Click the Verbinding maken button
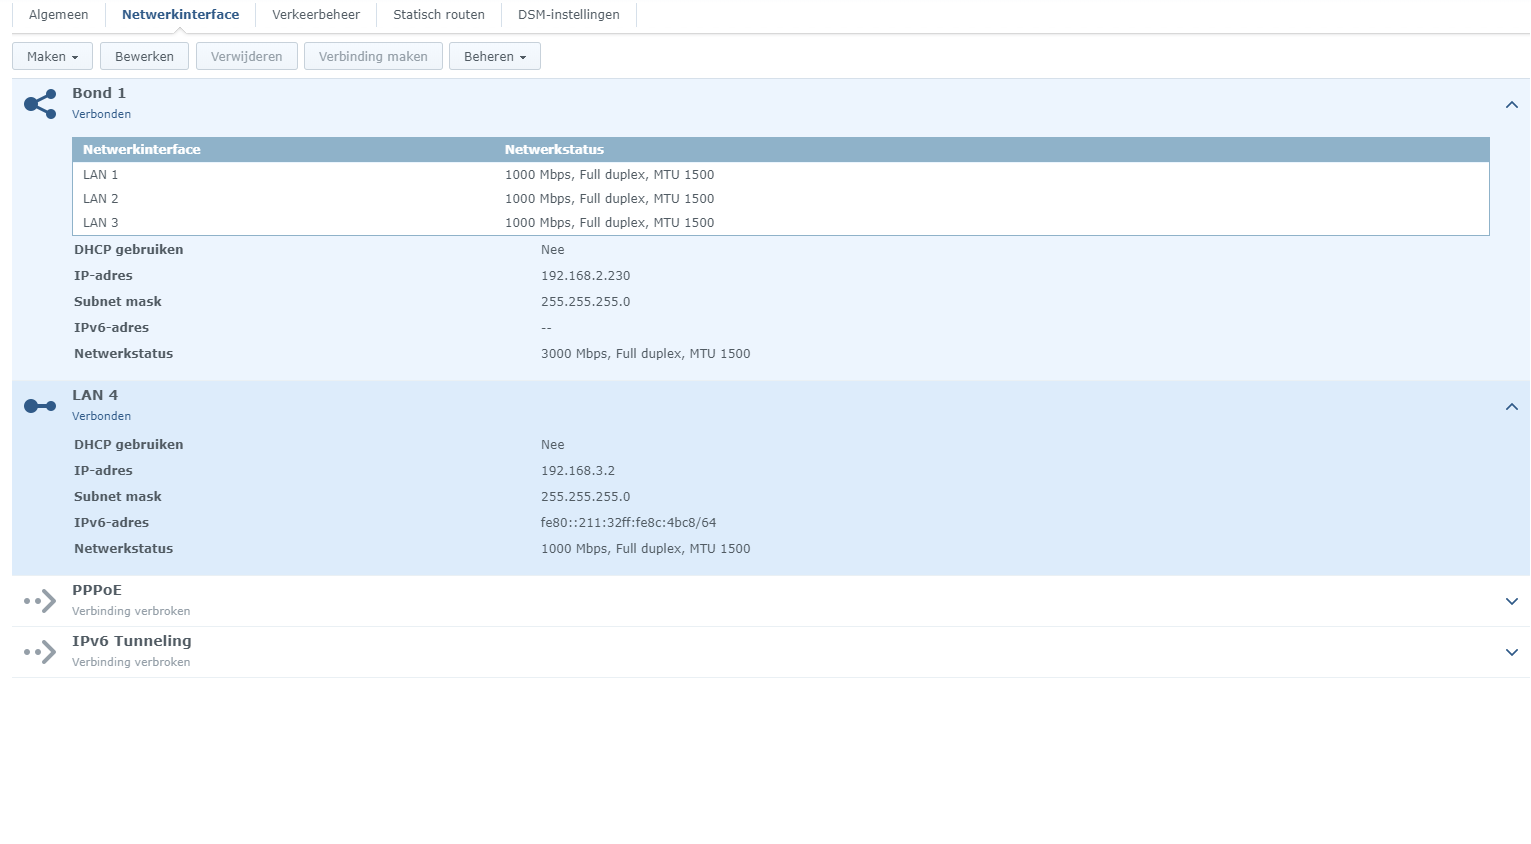The height and width of the screenshot is (844, 1531). tap(373, 56)
